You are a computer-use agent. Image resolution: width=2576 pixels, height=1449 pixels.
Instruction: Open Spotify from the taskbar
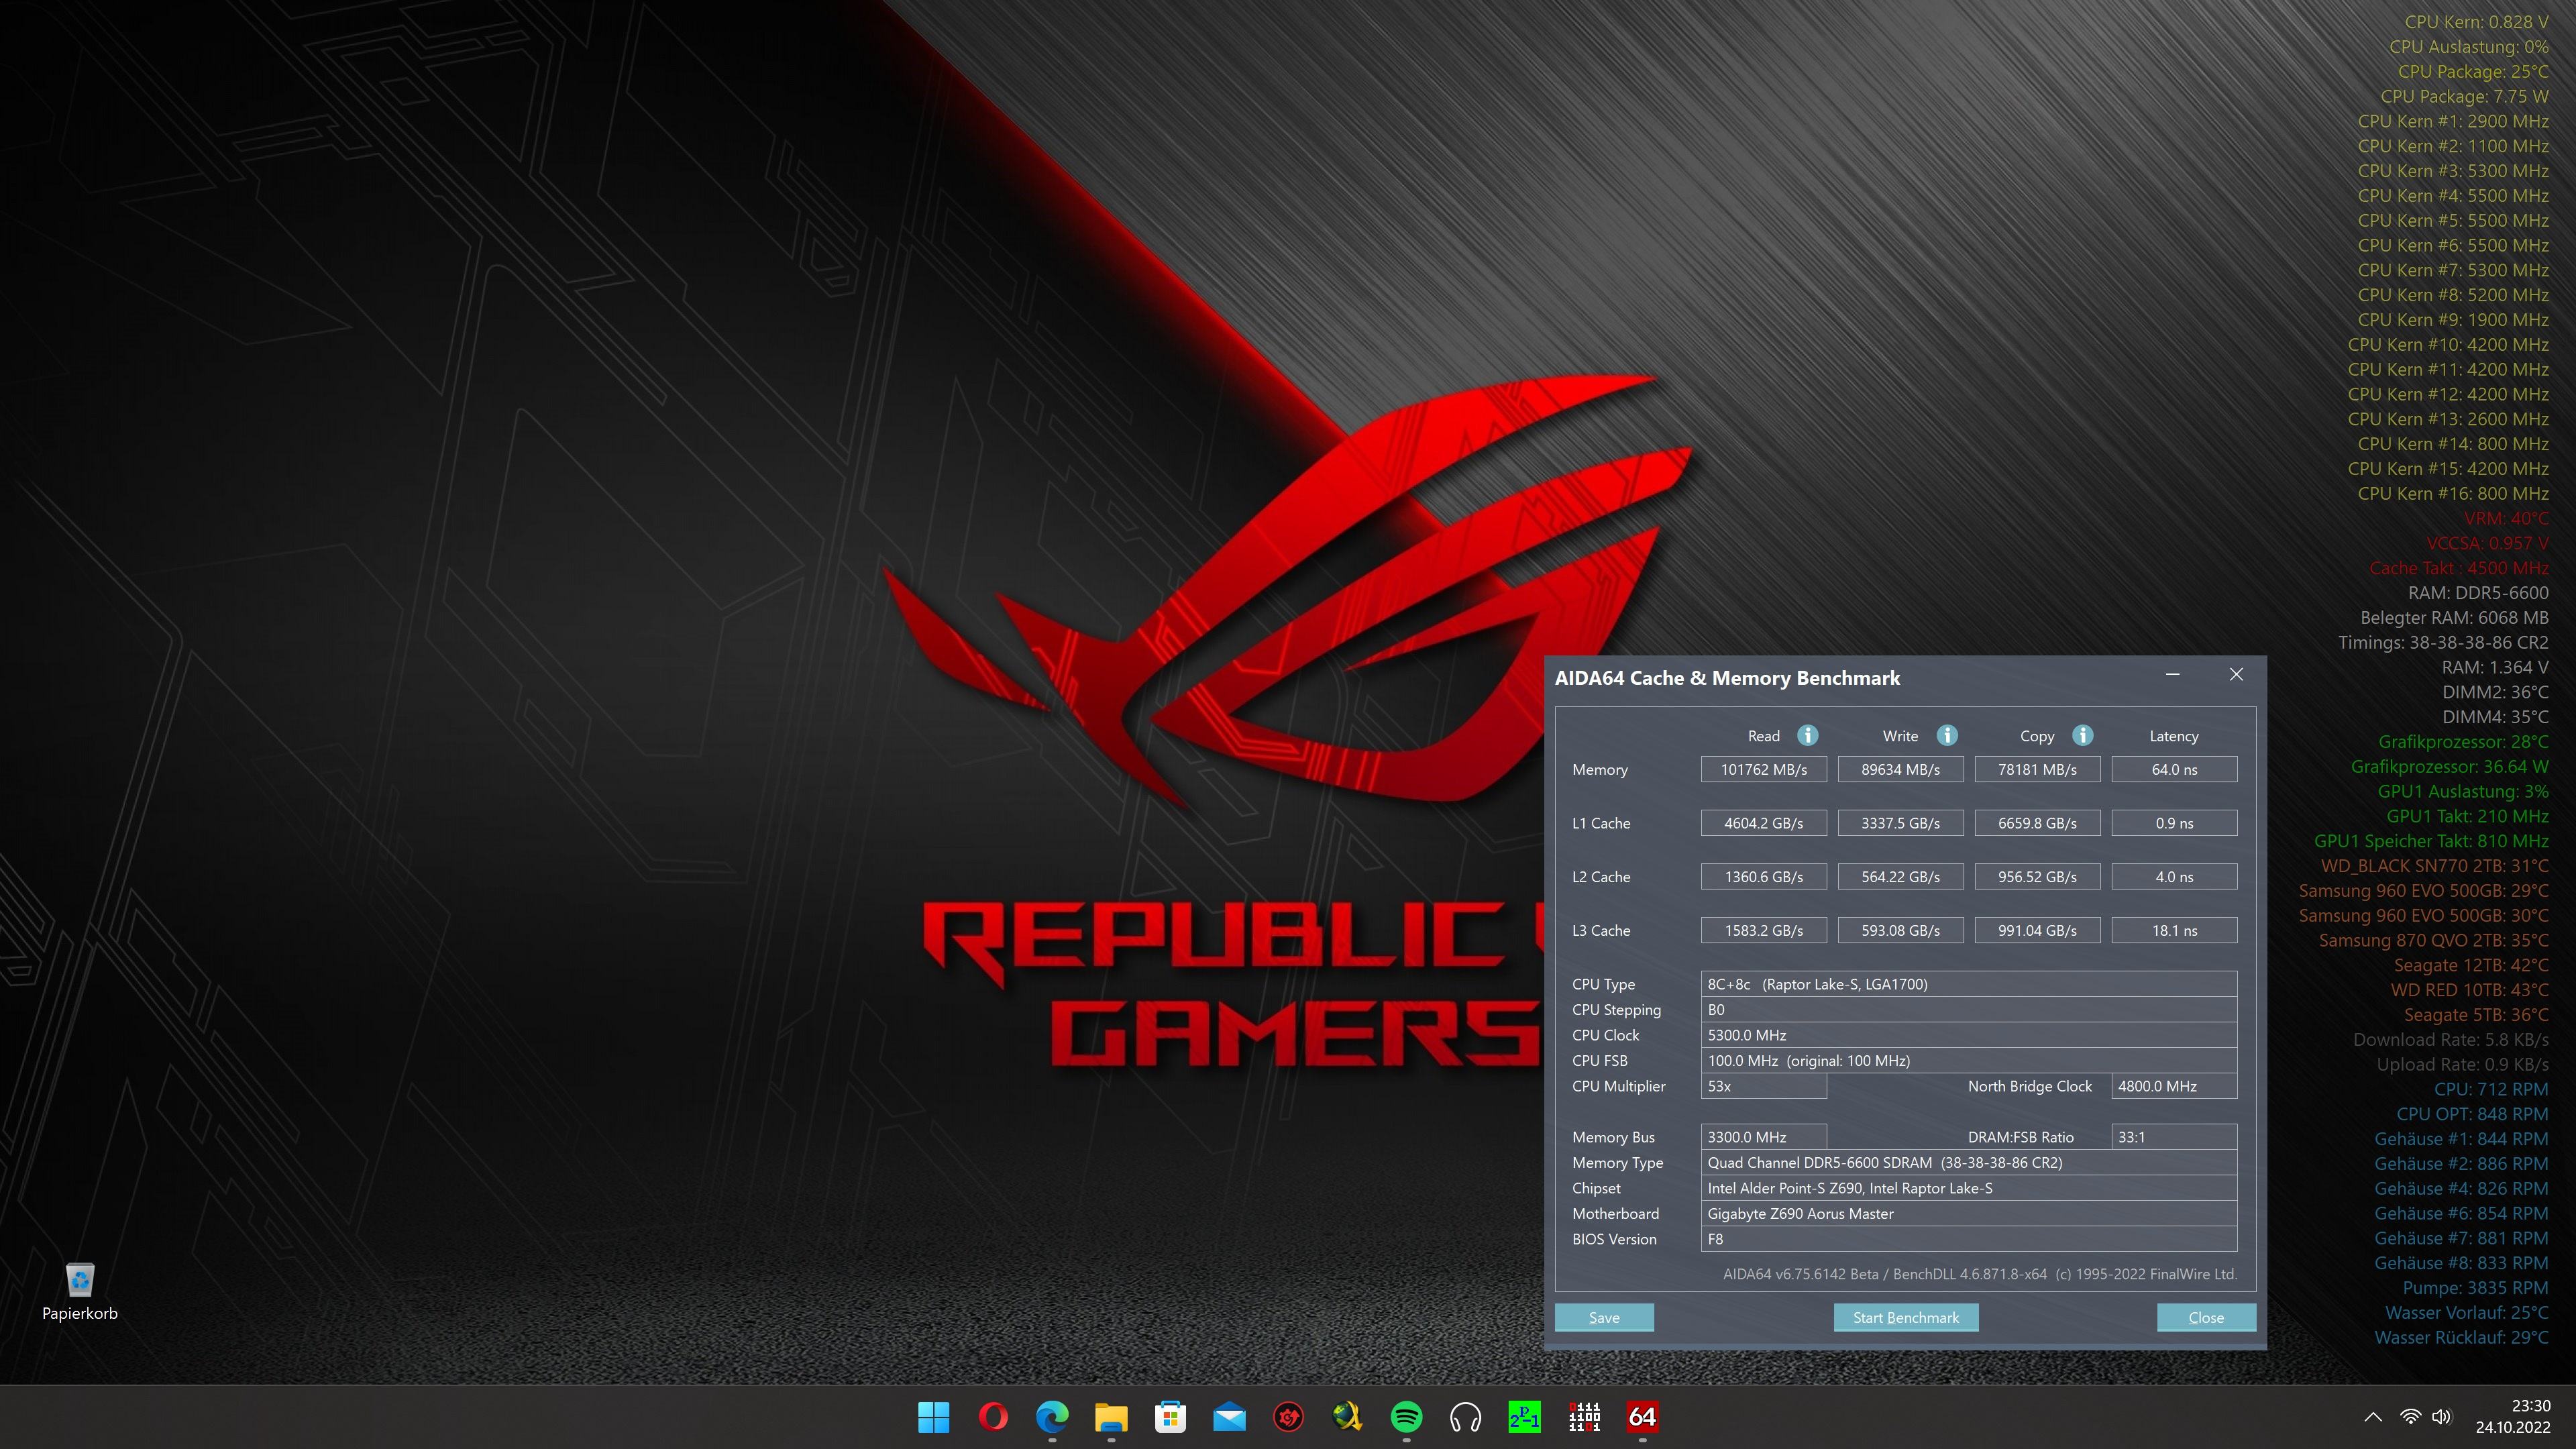(1406, 1416)
